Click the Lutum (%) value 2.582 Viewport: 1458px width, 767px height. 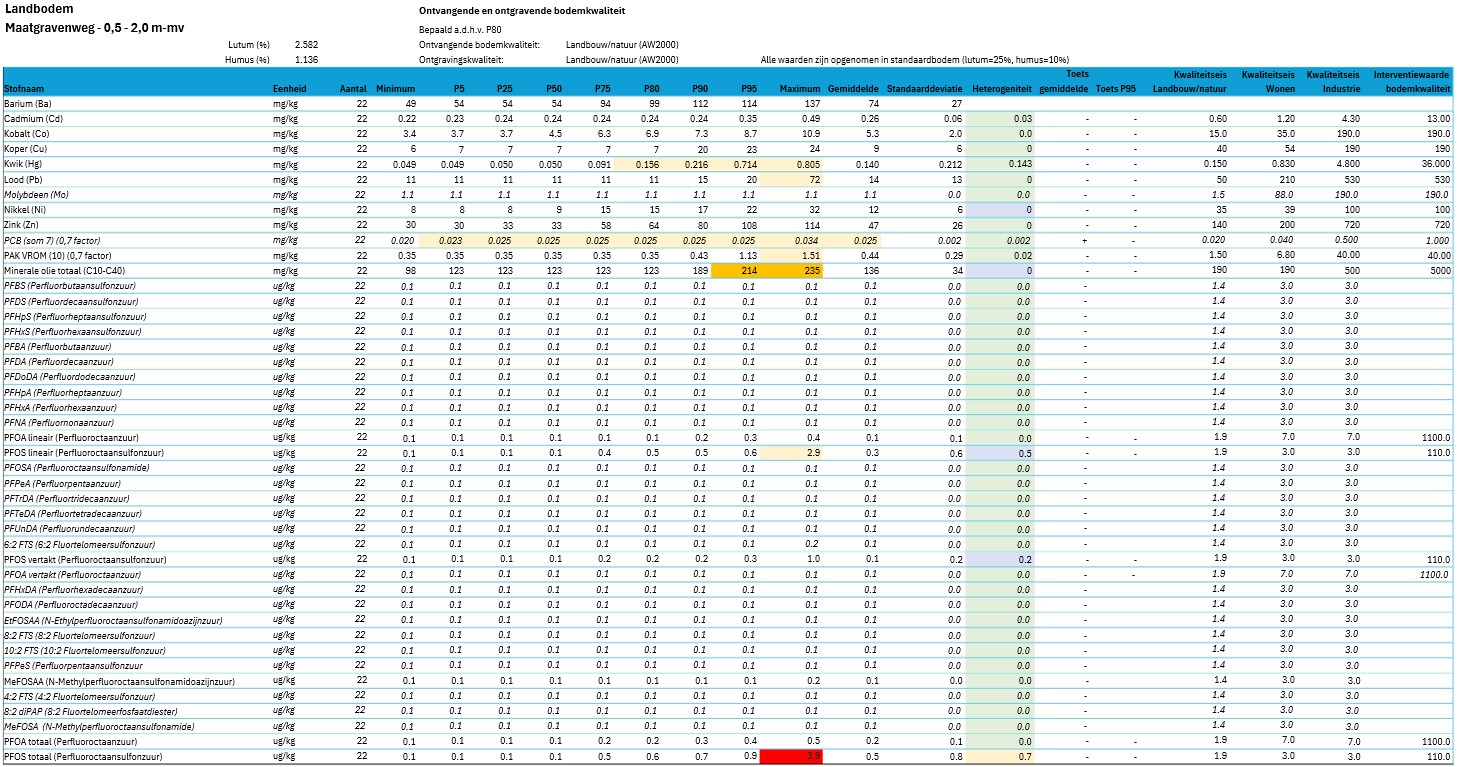click(x=307, y=45)
